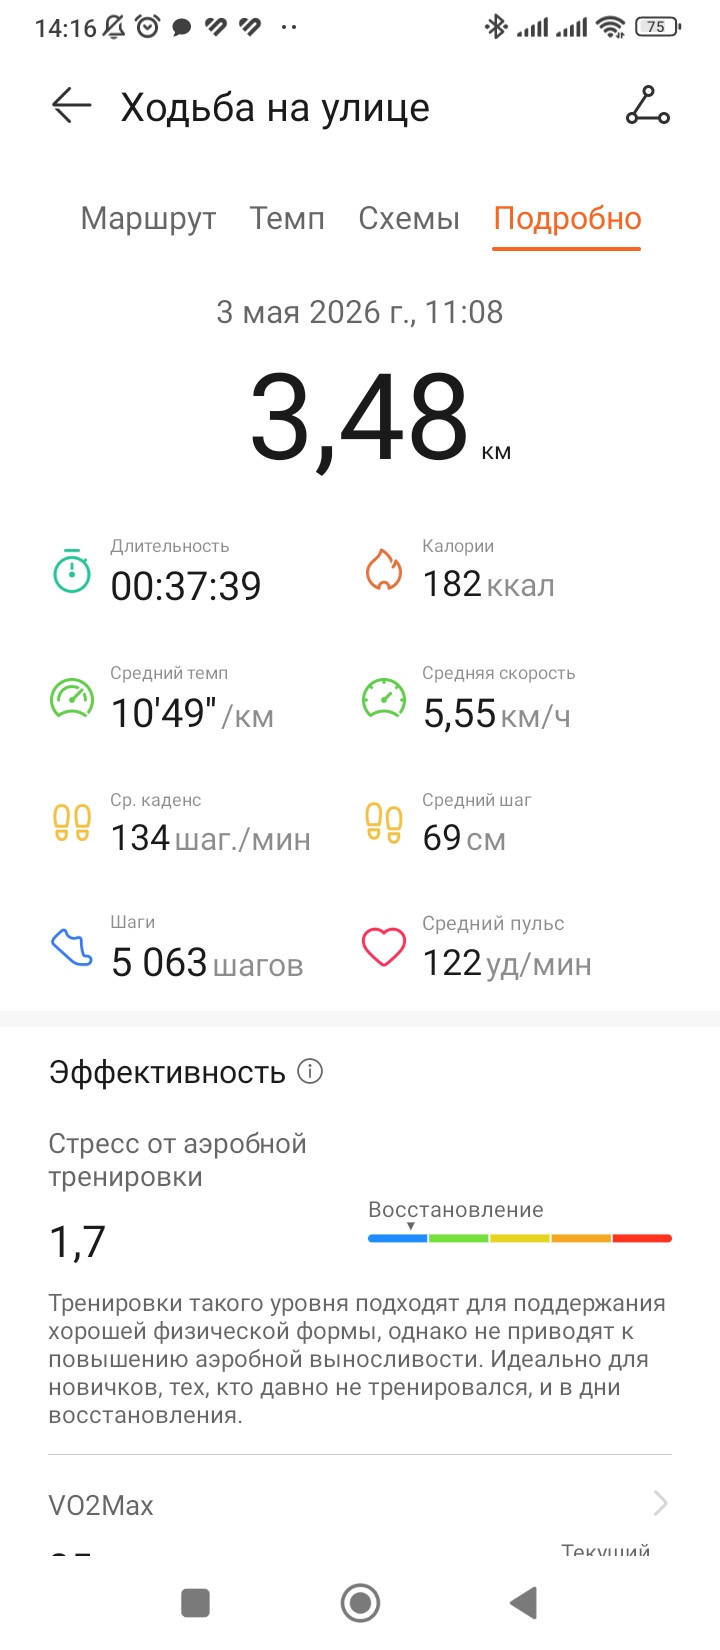
Task: Tap the footprints icon for Ср. каденс
Action: 72,823
